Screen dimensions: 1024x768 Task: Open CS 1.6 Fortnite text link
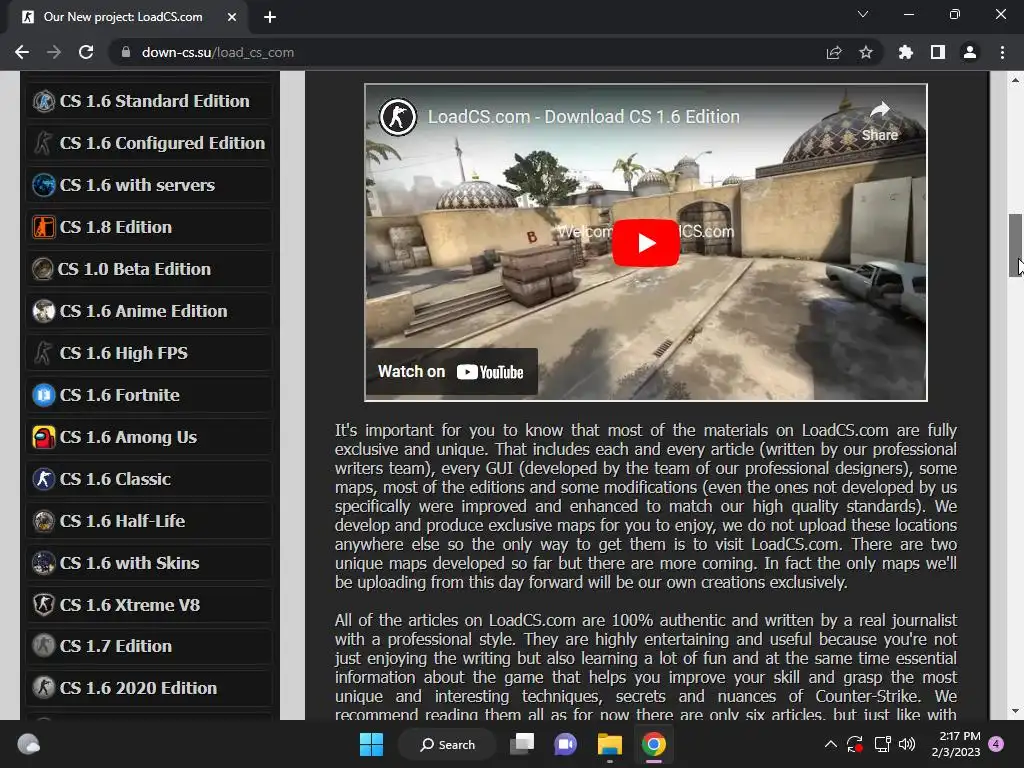[x=120, y=395]
